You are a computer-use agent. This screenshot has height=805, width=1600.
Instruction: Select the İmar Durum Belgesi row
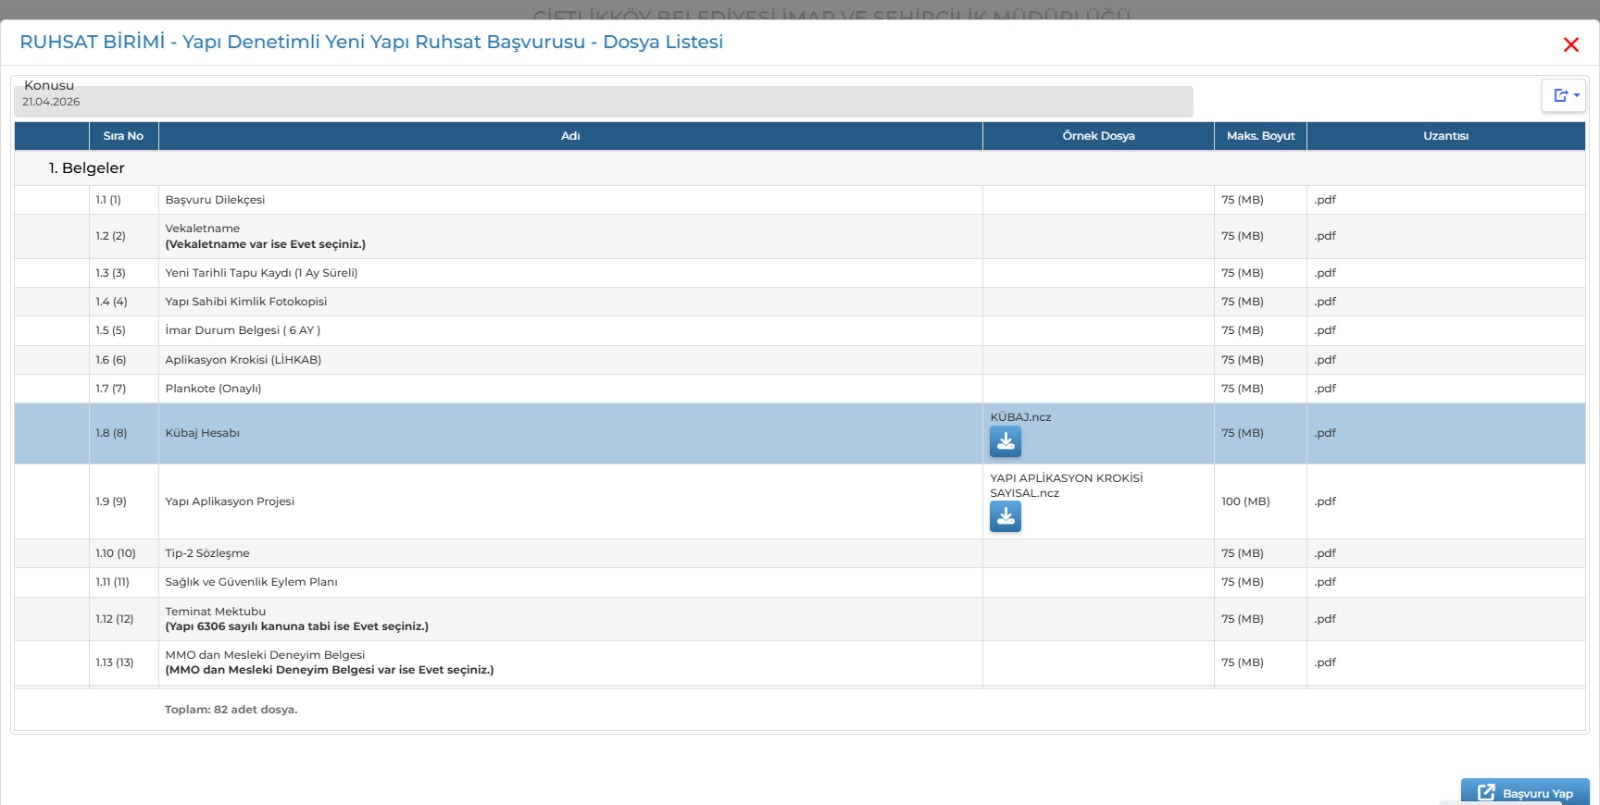tap(800, 330)
